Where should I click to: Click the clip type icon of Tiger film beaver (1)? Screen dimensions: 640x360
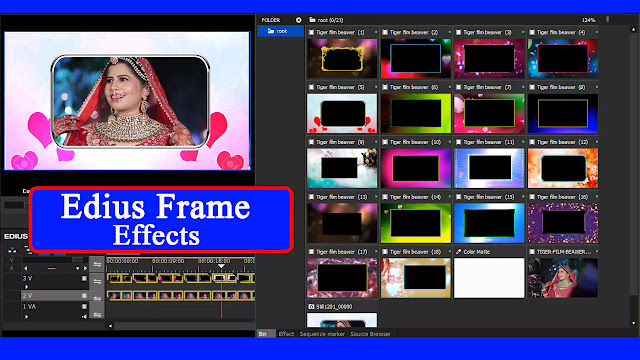coord(311,32)
